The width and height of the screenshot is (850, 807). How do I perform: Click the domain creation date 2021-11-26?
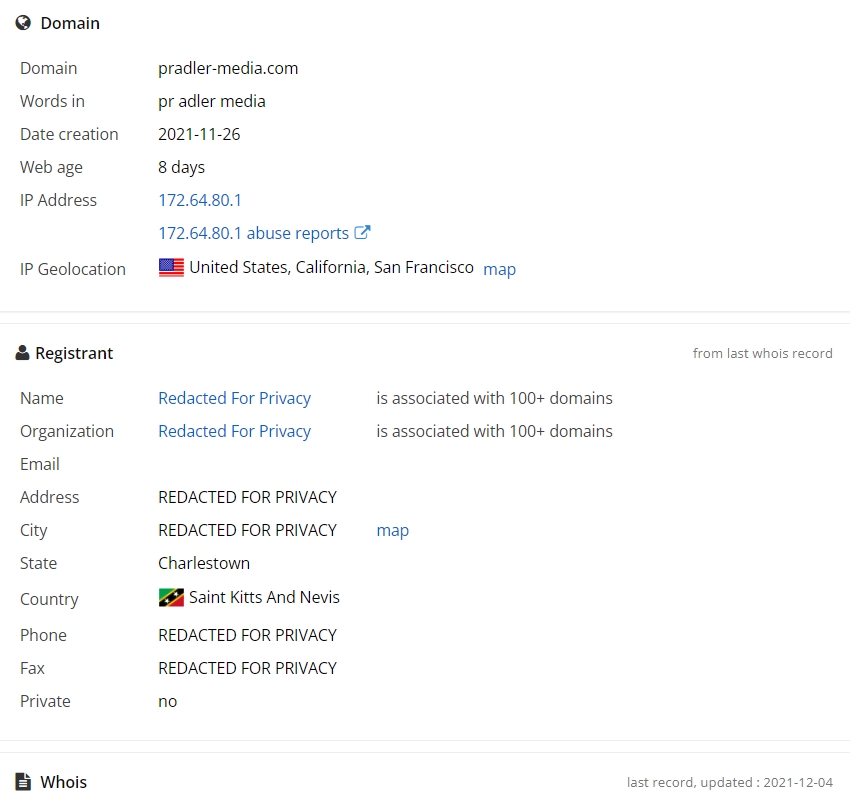tap(199, 134)
